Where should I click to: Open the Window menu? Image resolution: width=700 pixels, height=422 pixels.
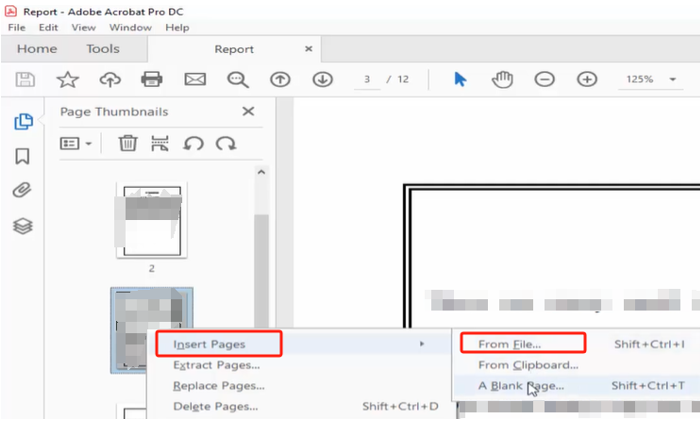point(130,28)
